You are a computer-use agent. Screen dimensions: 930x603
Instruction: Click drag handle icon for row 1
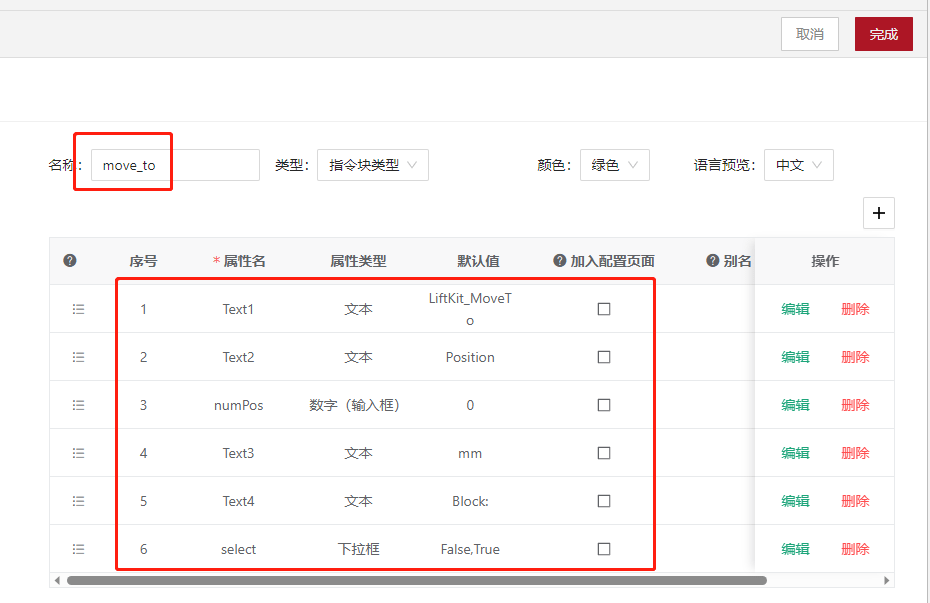[79, 309]
